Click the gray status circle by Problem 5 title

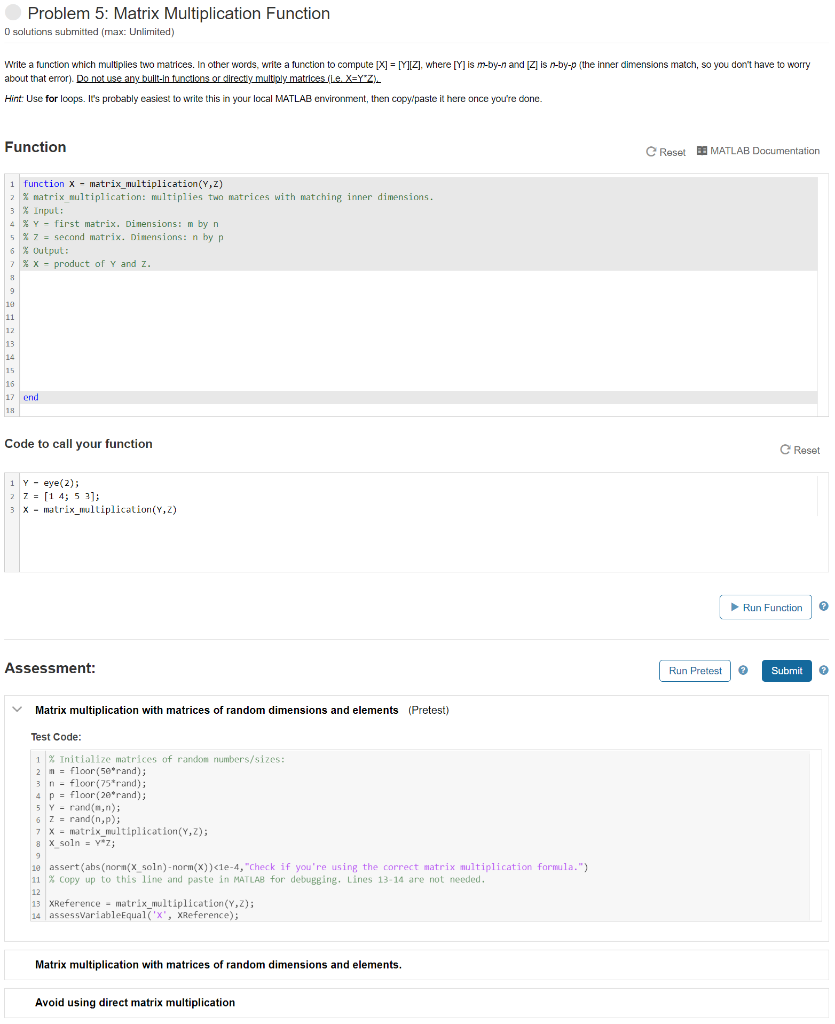13,12
